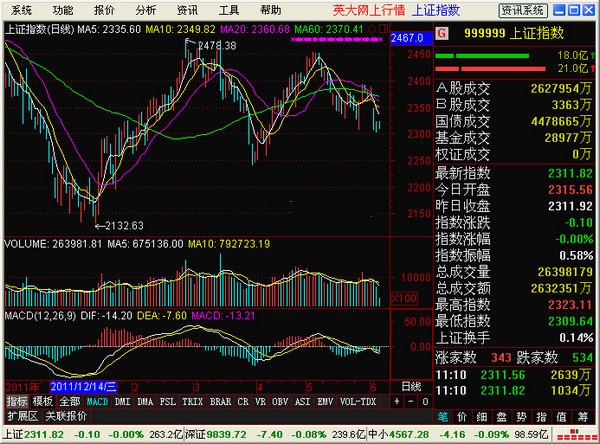Select the TRIX indicator
Image resolution: width=600 pixels, height=444 pixels.
[x=191, y=401]
